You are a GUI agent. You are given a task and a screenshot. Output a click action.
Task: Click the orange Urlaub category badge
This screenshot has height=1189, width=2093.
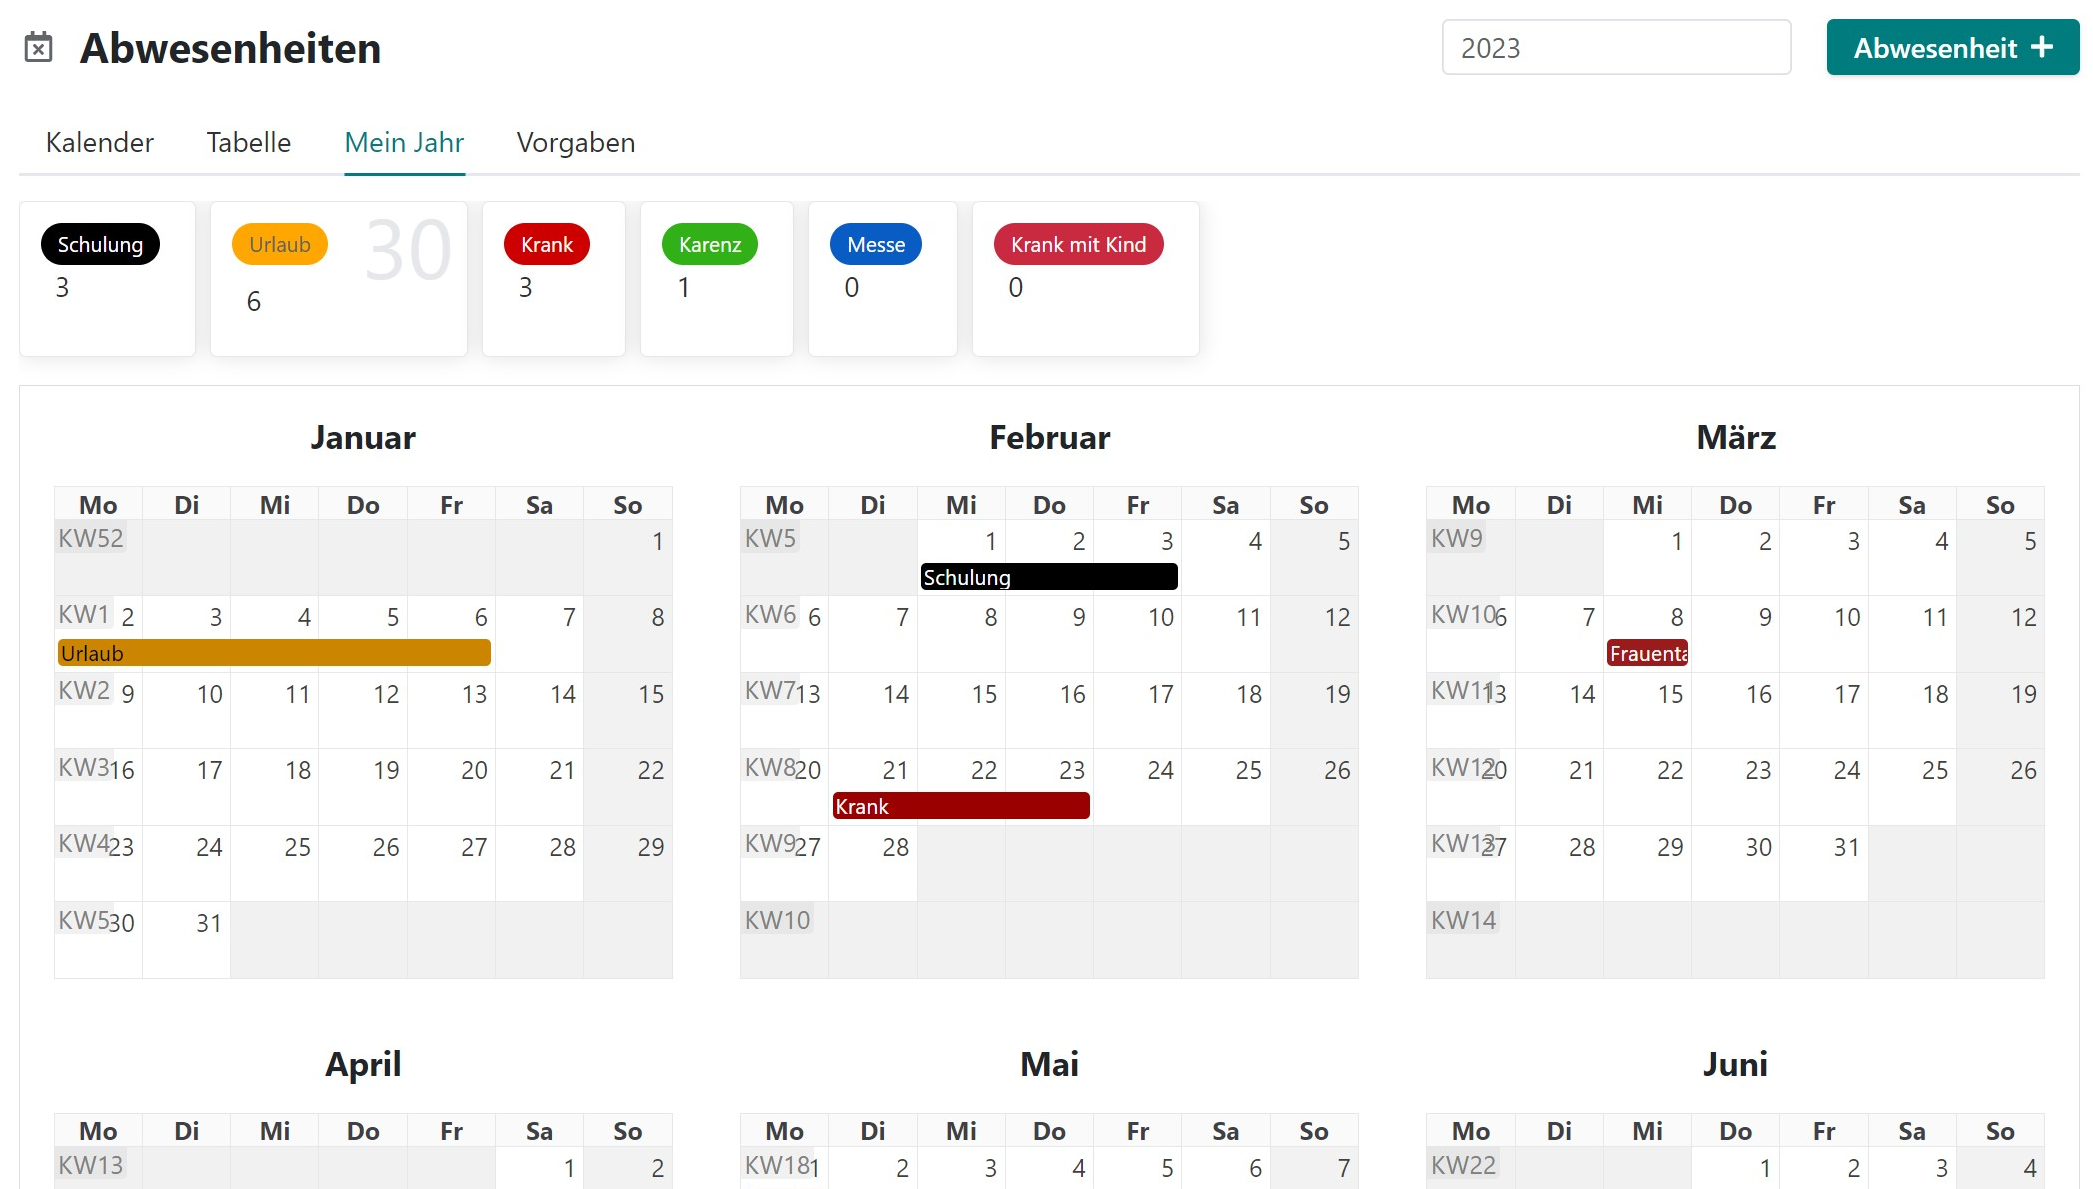(279, 244)
